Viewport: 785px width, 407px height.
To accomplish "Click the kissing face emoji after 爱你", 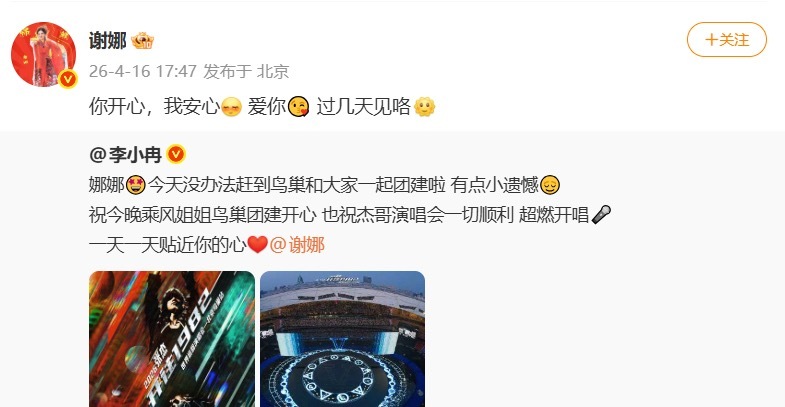I will pyautogui.click(x=298, y=107).
